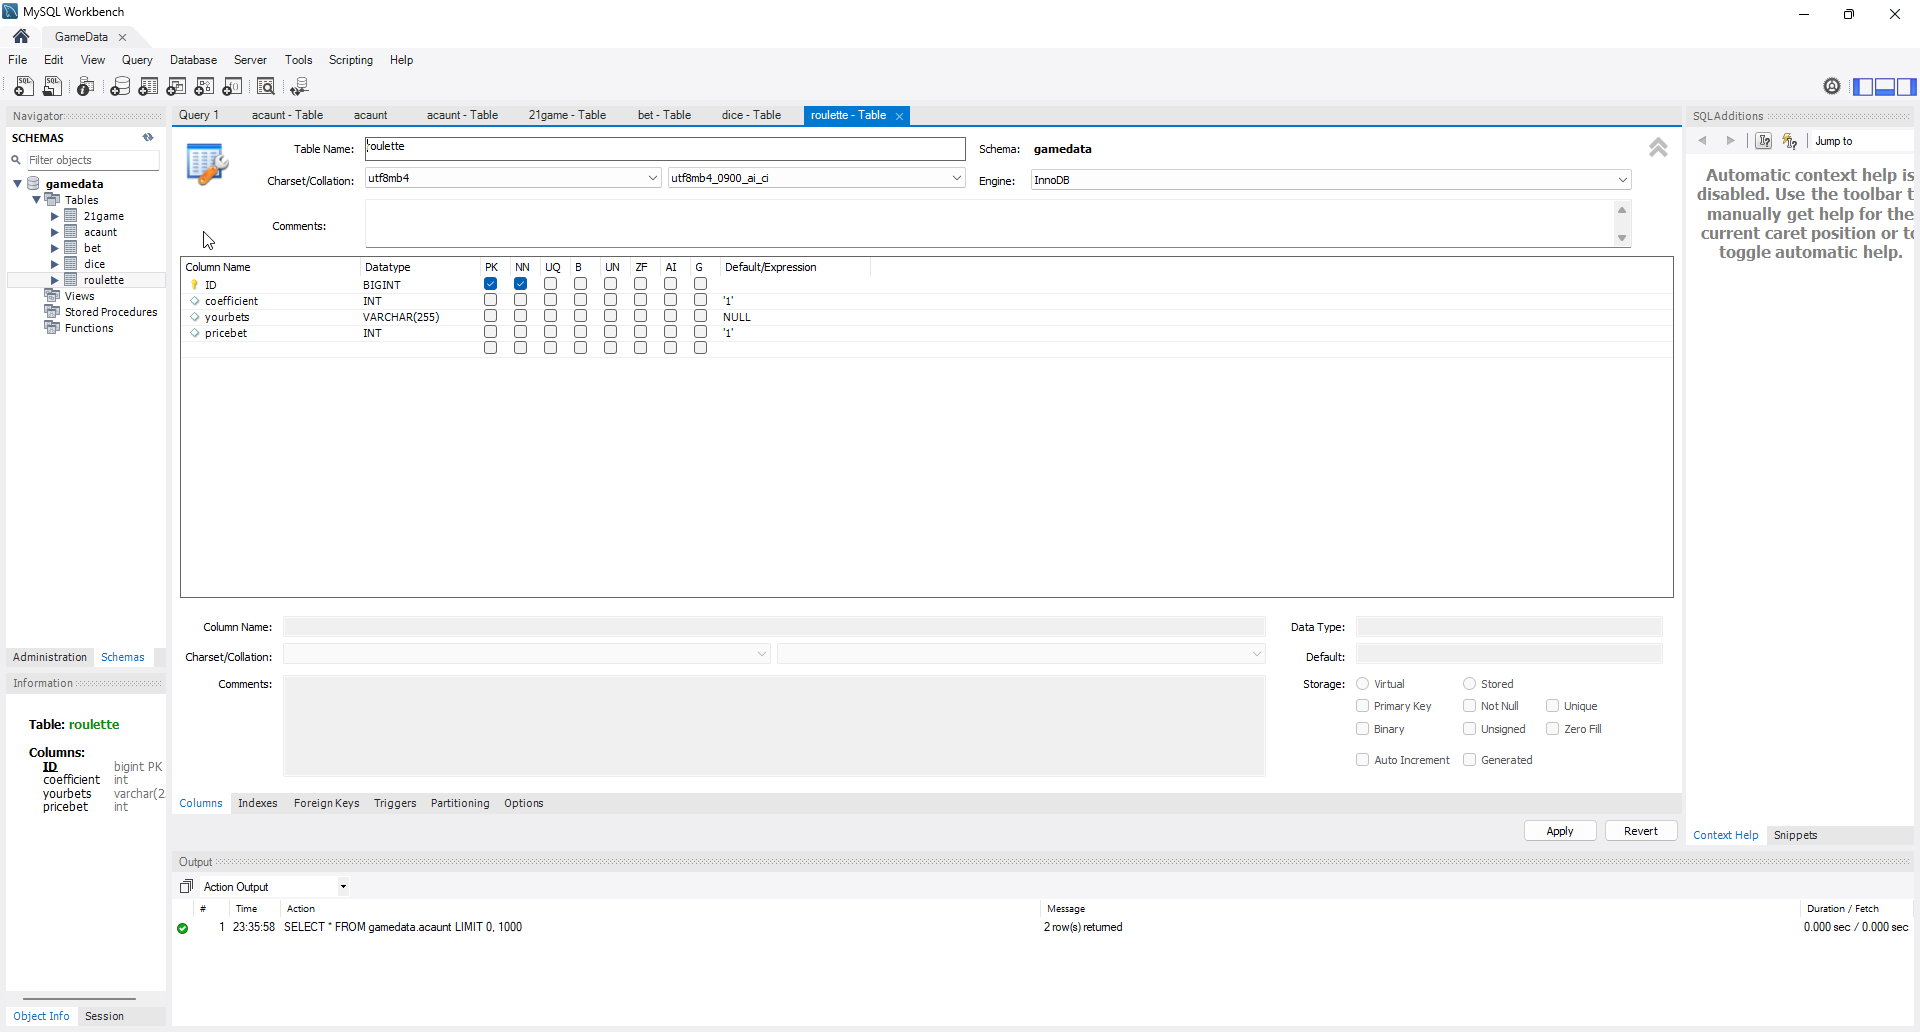Close the roulette - Table tab
This screenshot has height=1032, width=1920.
coord(899,116)
